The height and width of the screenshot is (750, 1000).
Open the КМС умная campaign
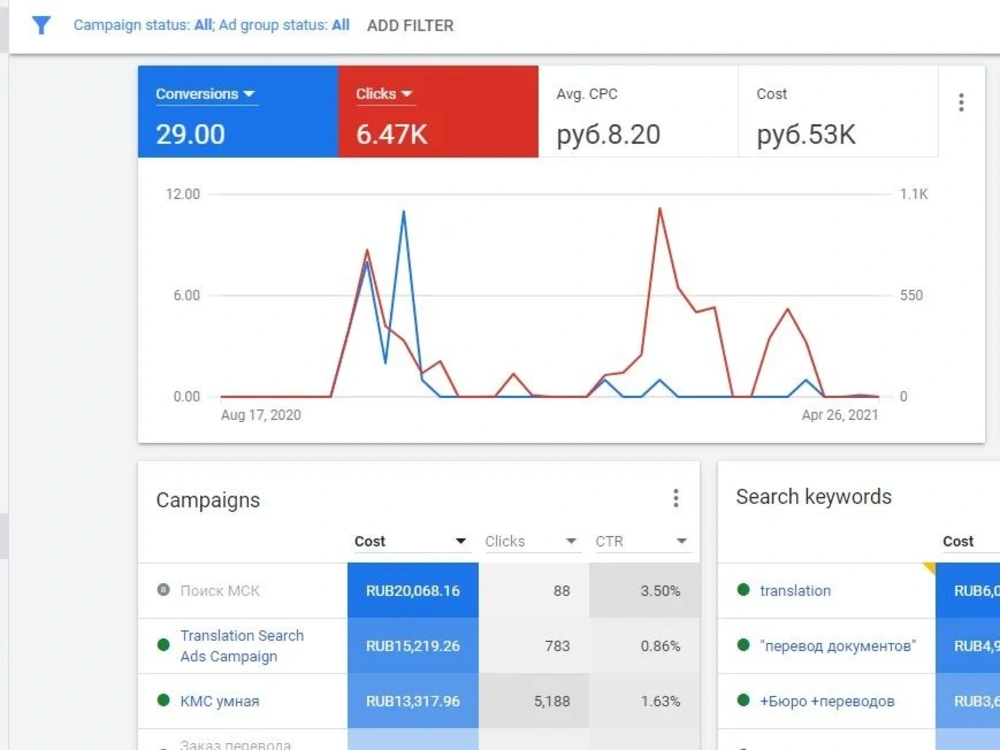[219, 701]
